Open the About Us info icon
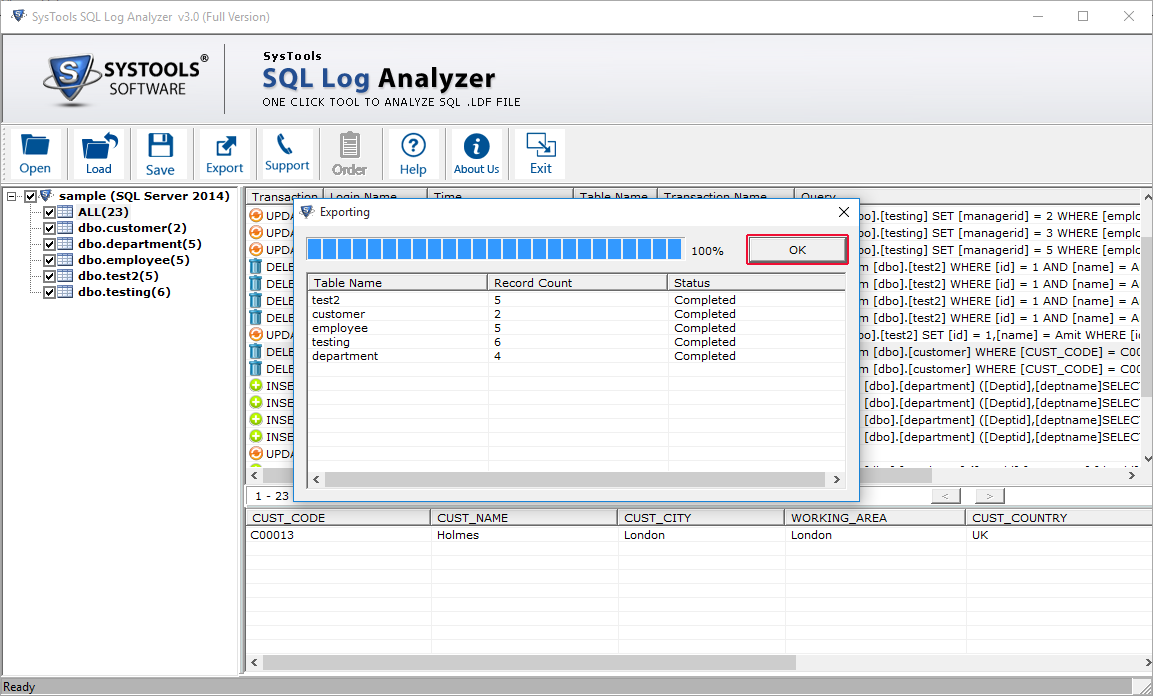This screenshot has height=696, width=1153. tap(476, 154)
